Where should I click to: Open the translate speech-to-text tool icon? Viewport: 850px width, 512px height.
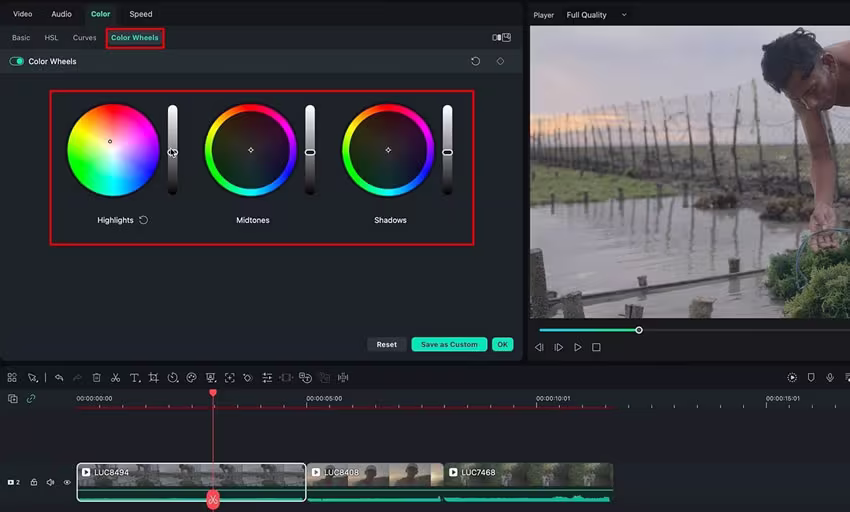[x=305, y=377]
